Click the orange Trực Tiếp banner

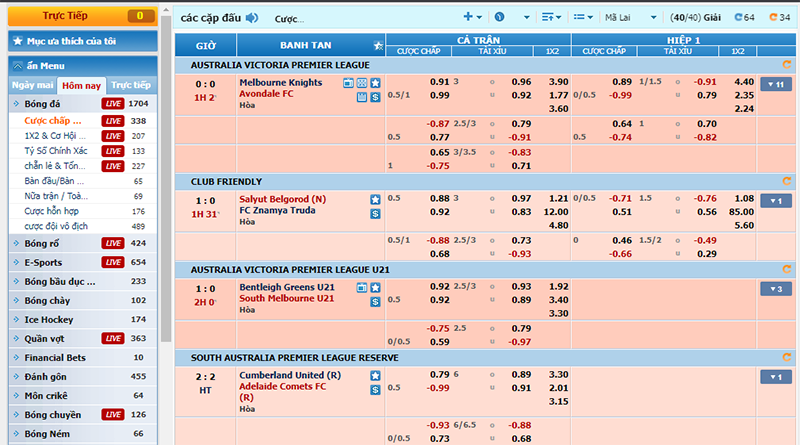[80, 15]
